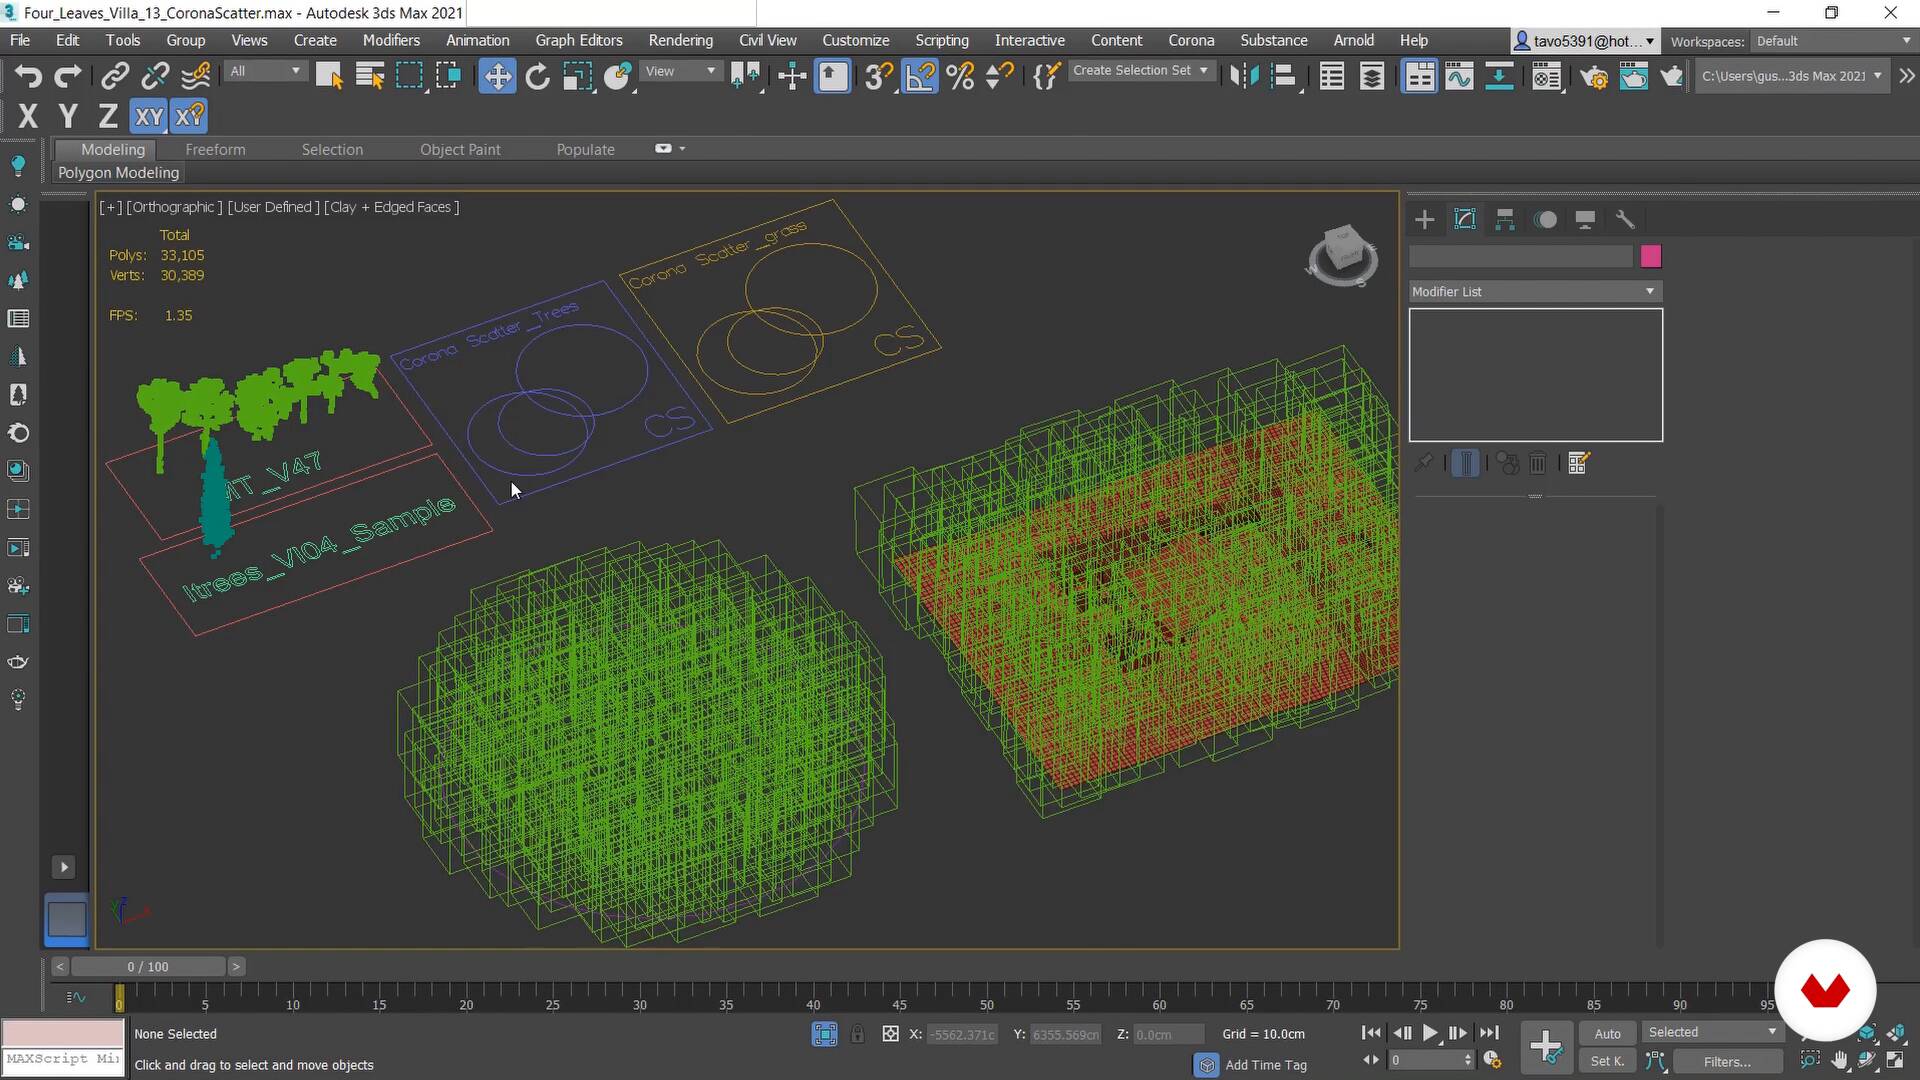Click the Filters... button
The image size is (1920, 1080).
1727,1061
